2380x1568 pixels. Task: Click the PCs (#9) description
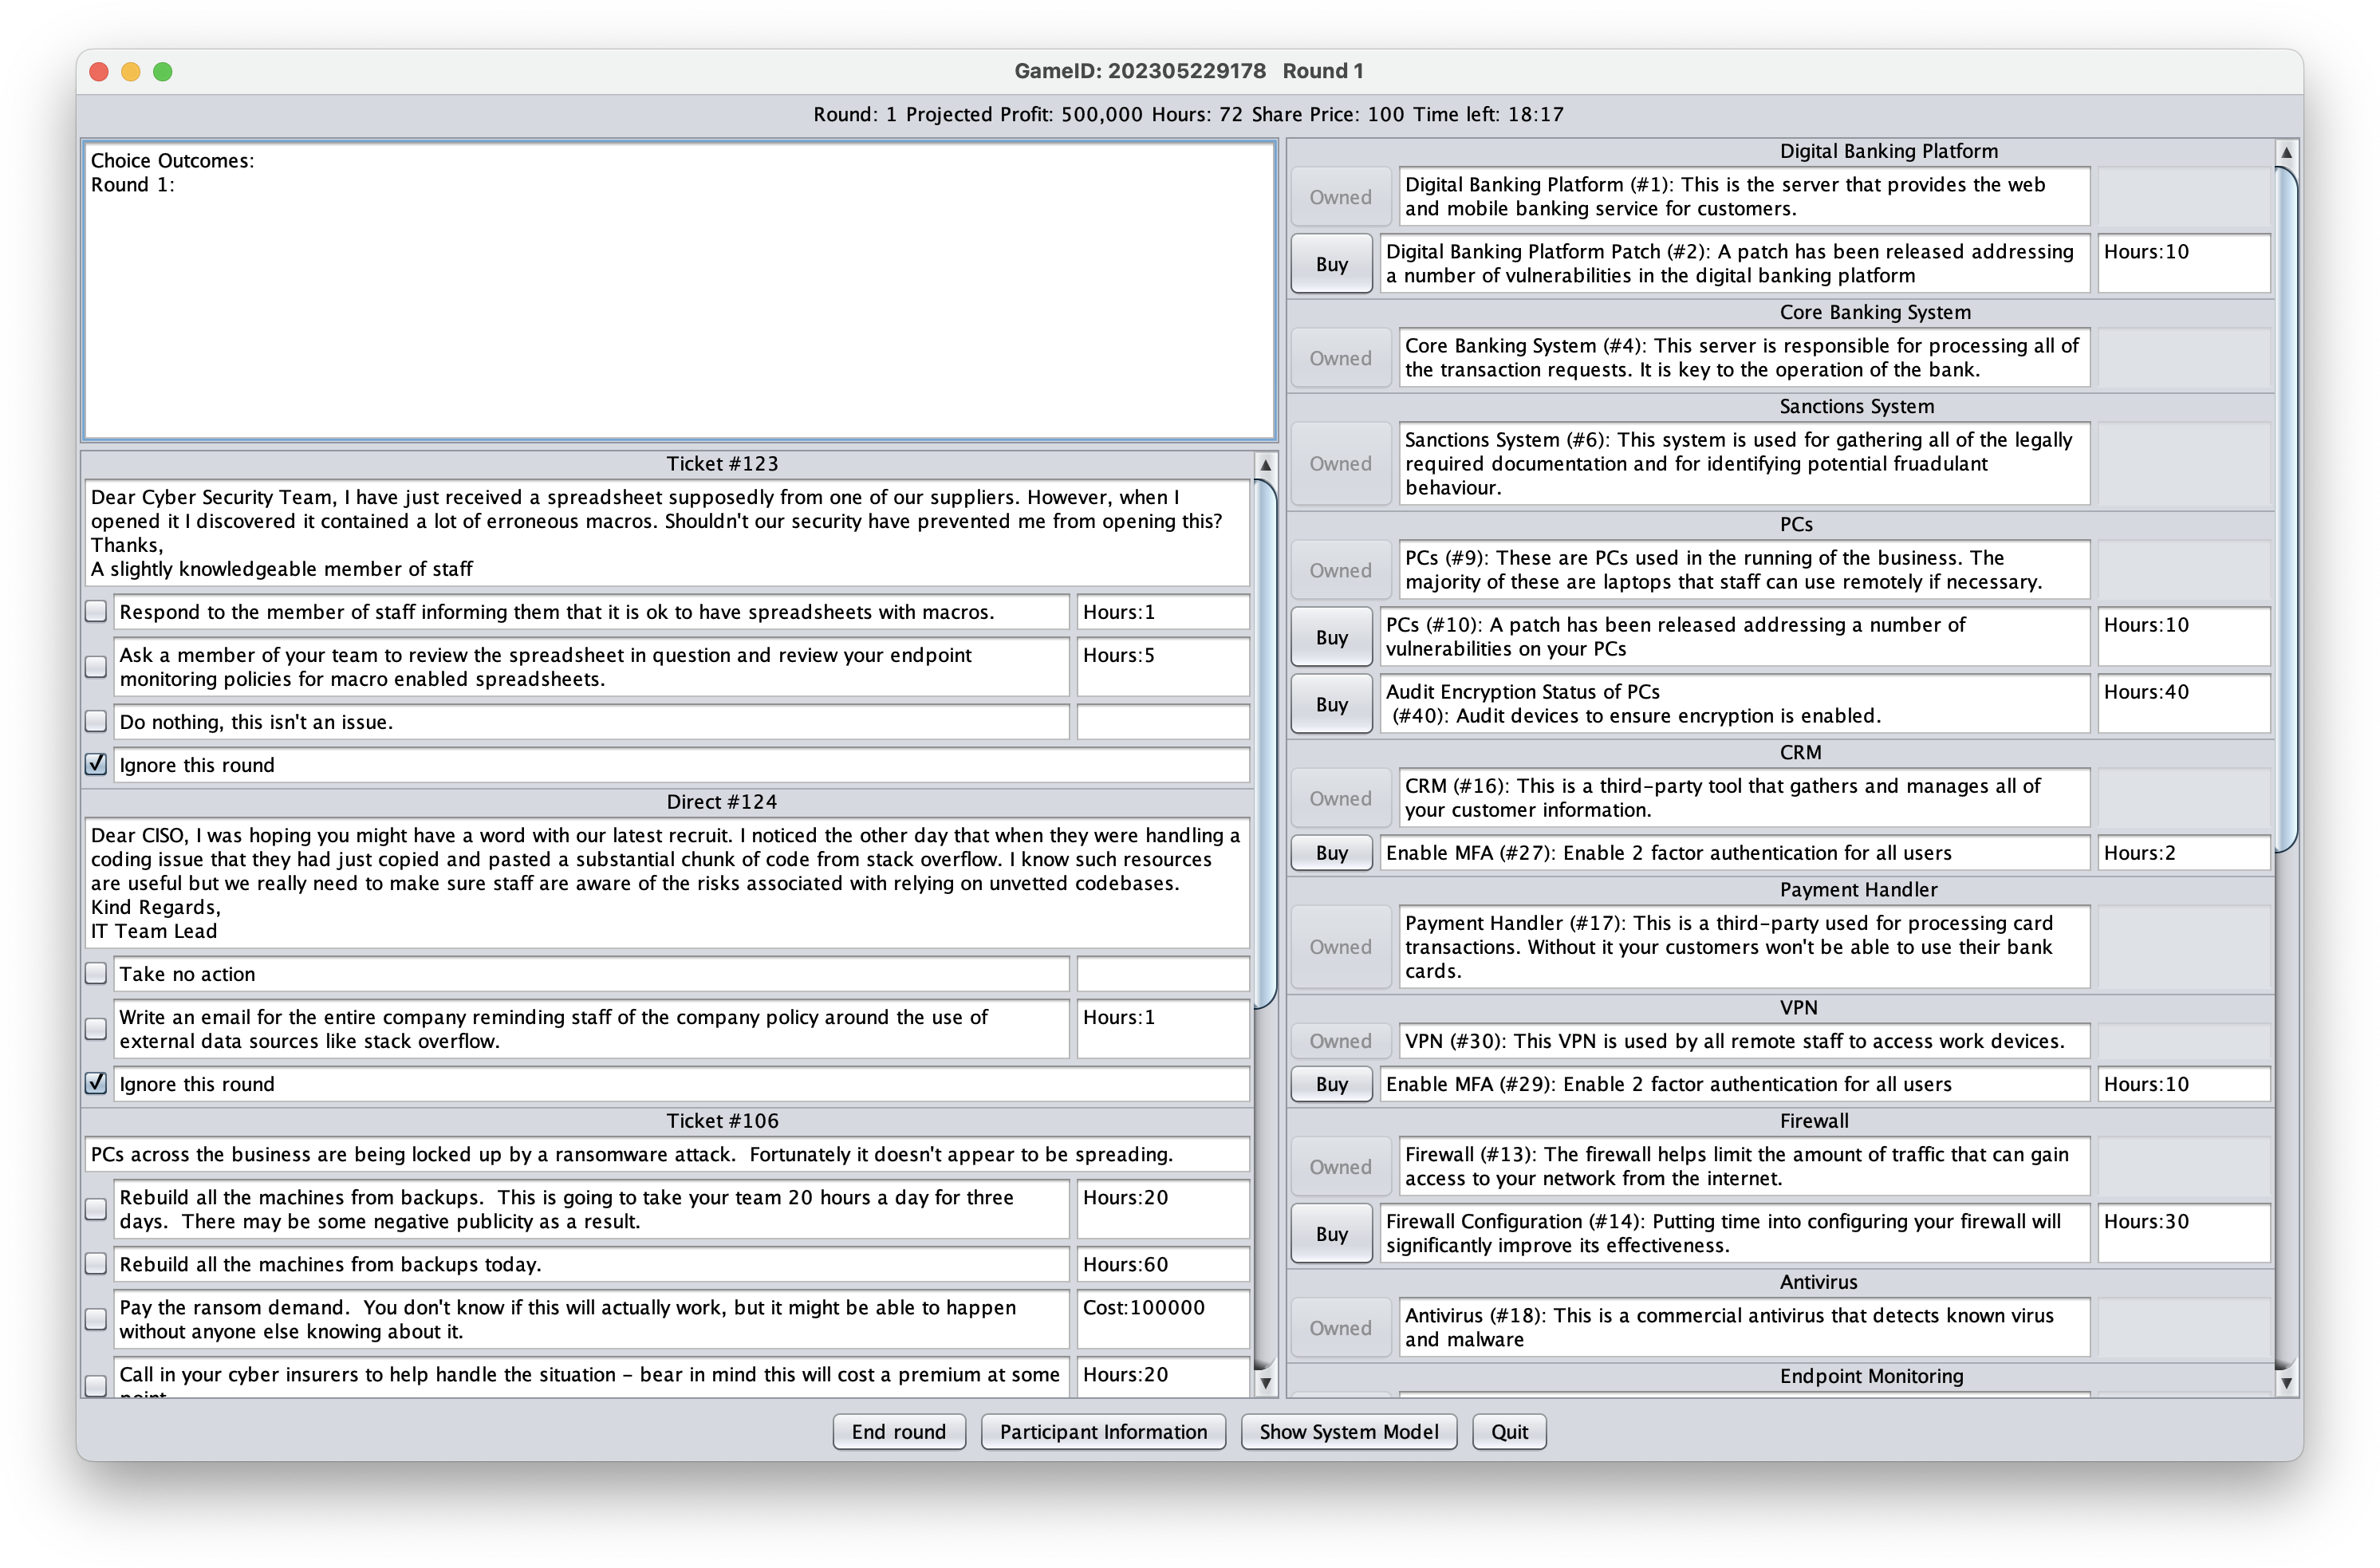click(1744, 570)
